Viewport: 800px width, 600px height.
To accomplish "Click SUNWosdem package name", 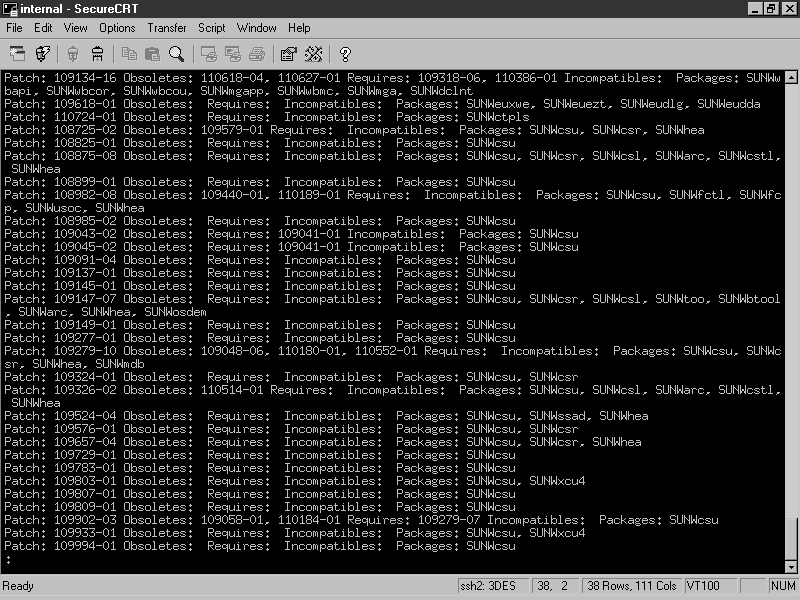I will [176, 312].
